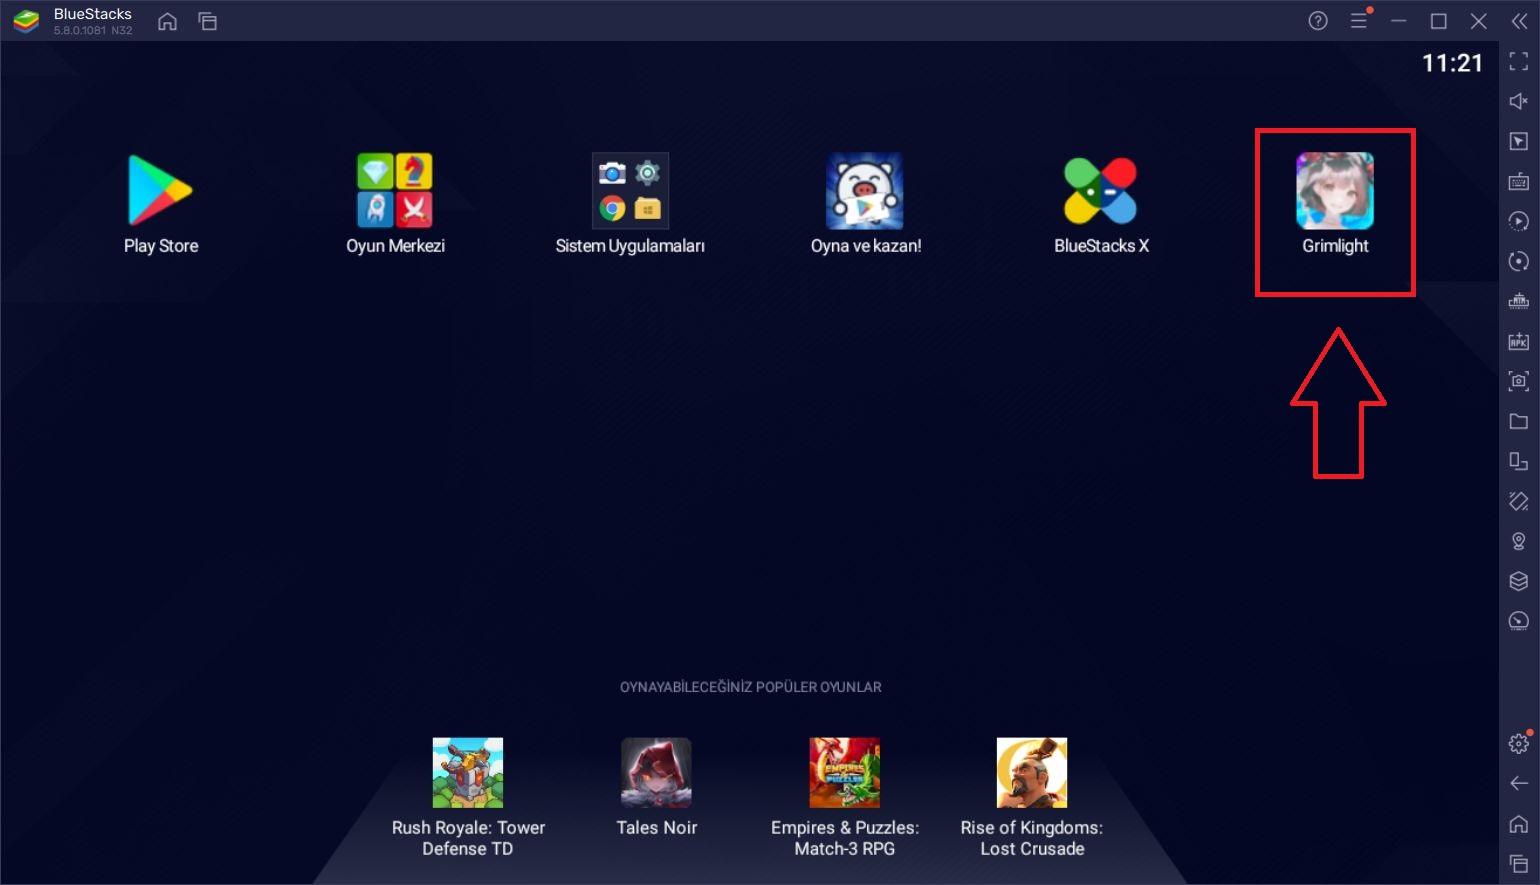1540x885 pixels.
Task: Open macro recorder play icon
Action: (x=1519, y=221)
